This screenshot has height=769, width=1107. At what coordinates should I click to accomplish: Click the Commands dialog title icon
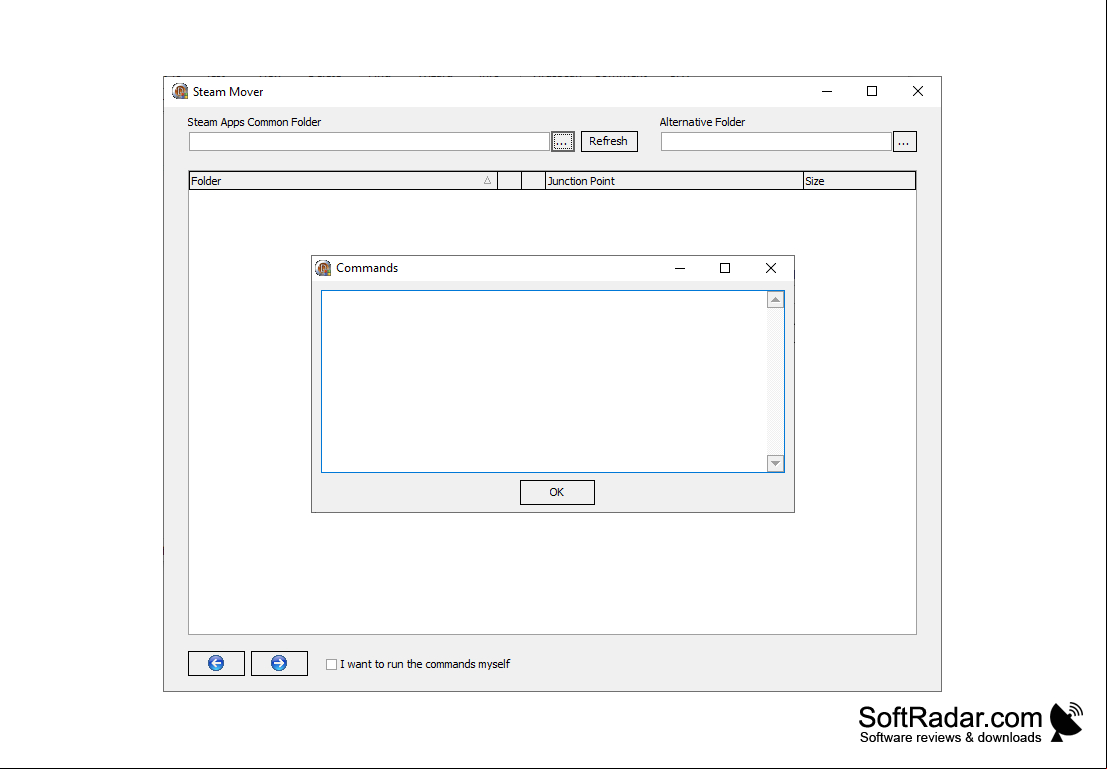click(323, 268)
